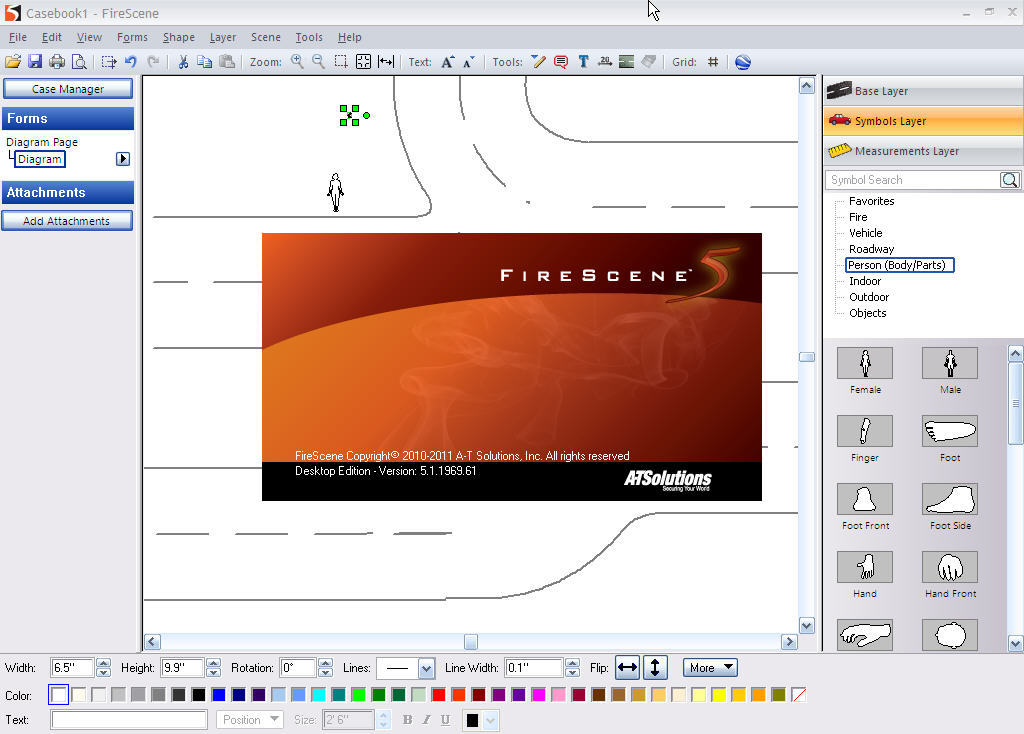Pick the measurement dimension tool
Image resolution: width=1024 pixels, height=734 pixels.
pyautogui.click(x=605, y=62)
